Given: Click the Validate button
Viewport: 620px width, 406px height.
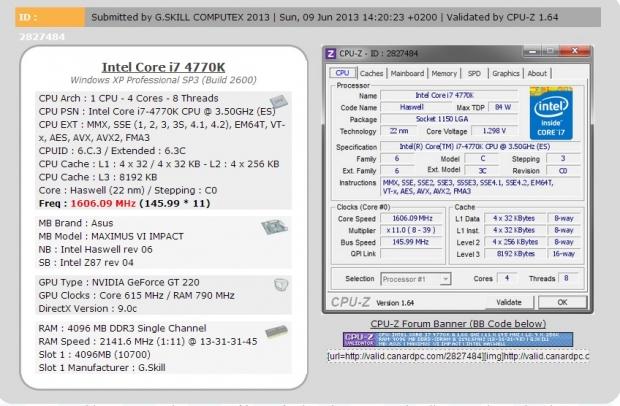Looking at the screenshot, I should point(509,302).
